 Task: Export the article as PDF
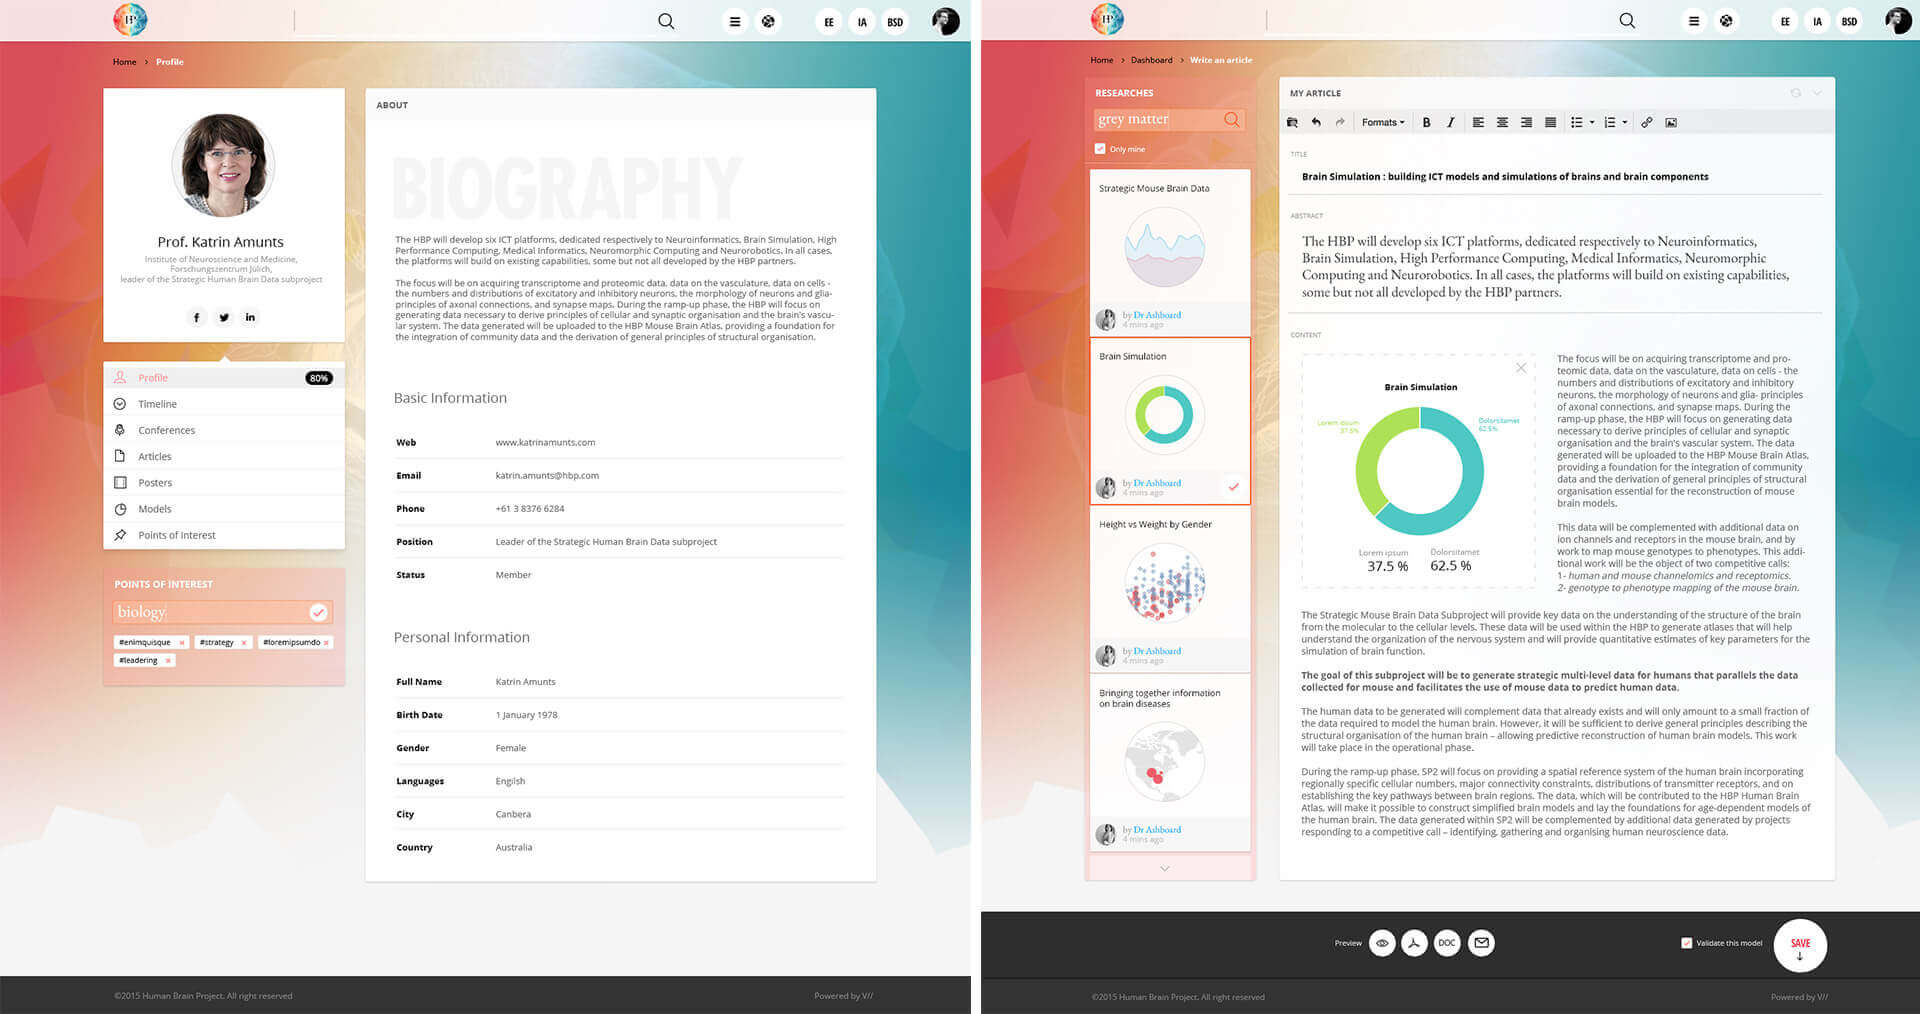coord(1414,943)
